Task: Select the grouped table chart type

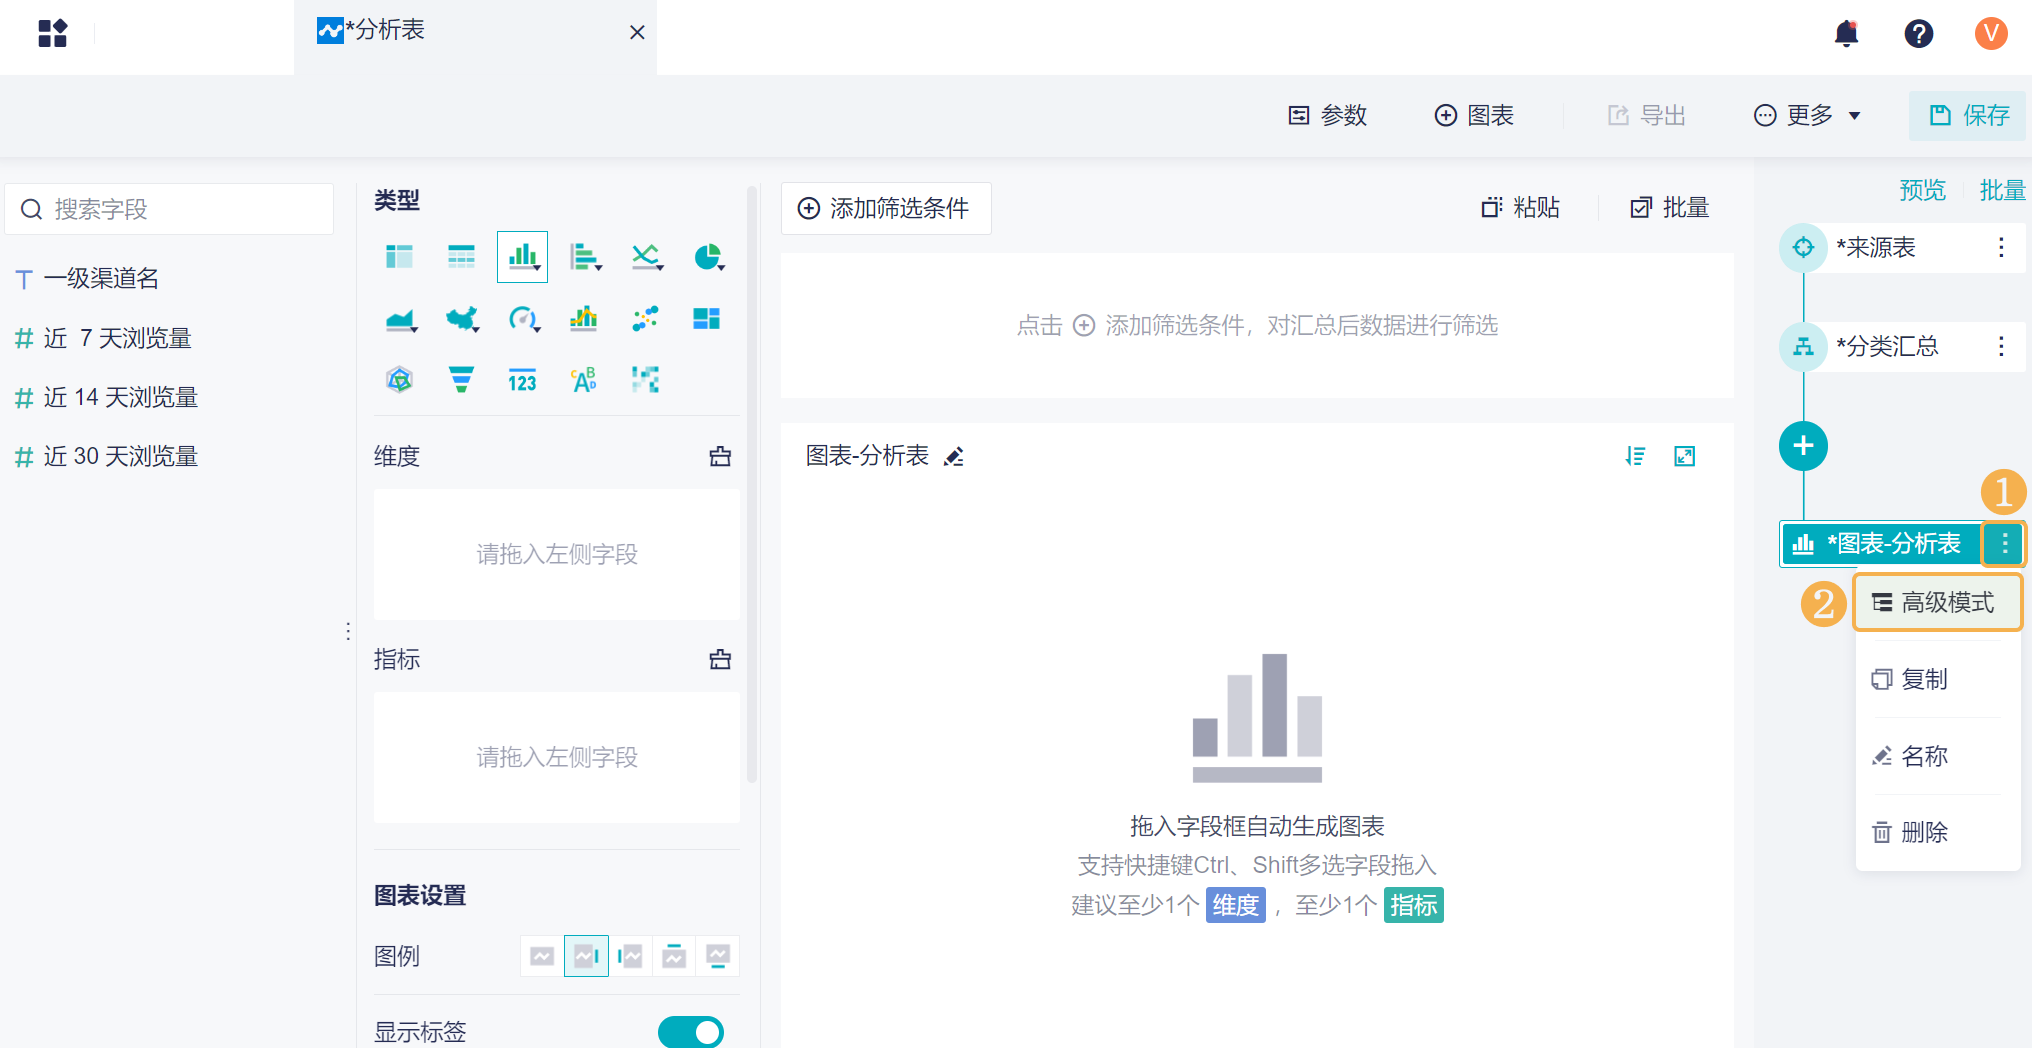Action: 399,257
